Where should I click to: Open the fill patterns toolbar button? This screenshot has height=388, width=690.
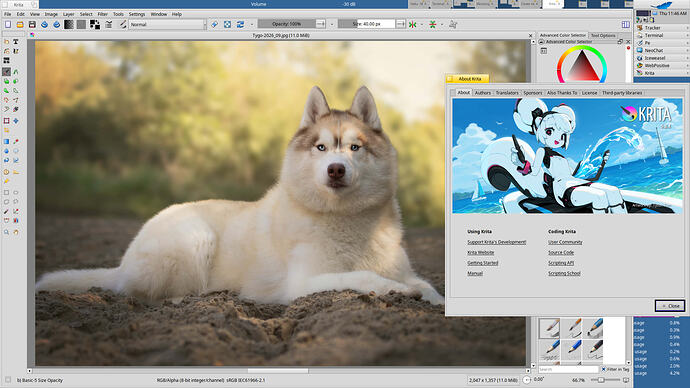point(81,24)
